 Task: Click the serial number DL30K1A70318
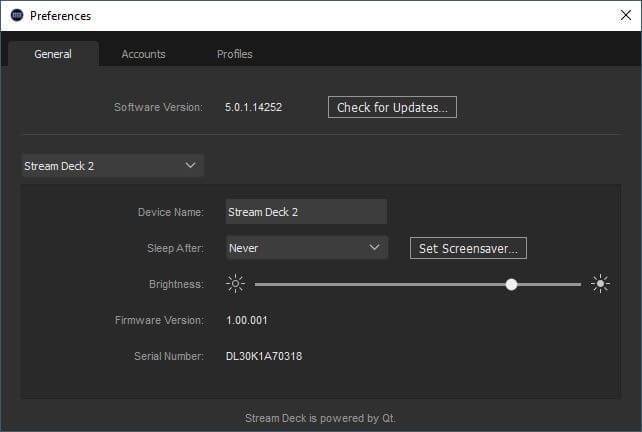click(264, 356)
